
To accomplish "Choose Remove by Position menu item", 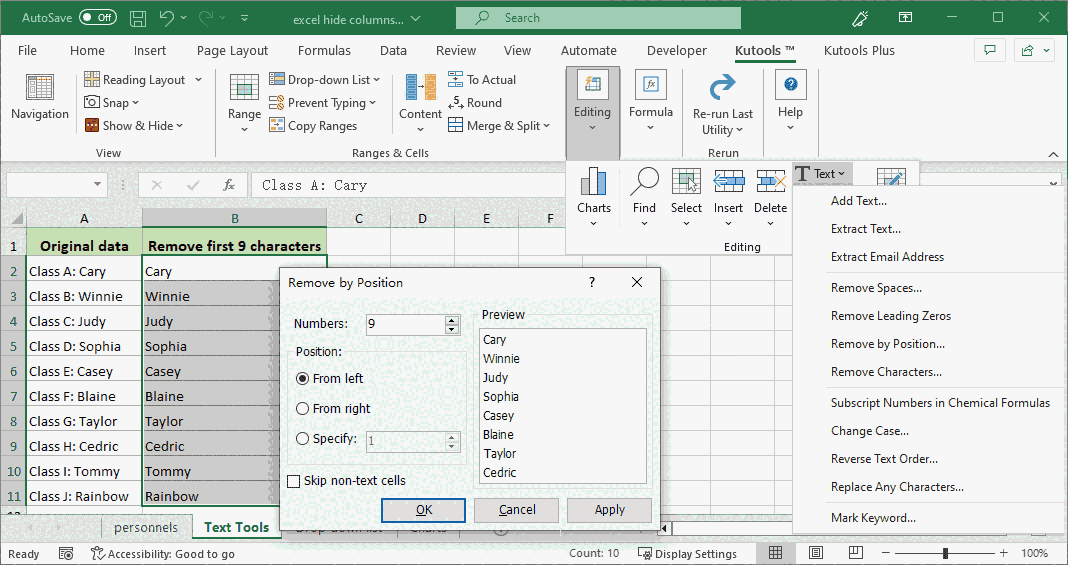I will (888, 344).
